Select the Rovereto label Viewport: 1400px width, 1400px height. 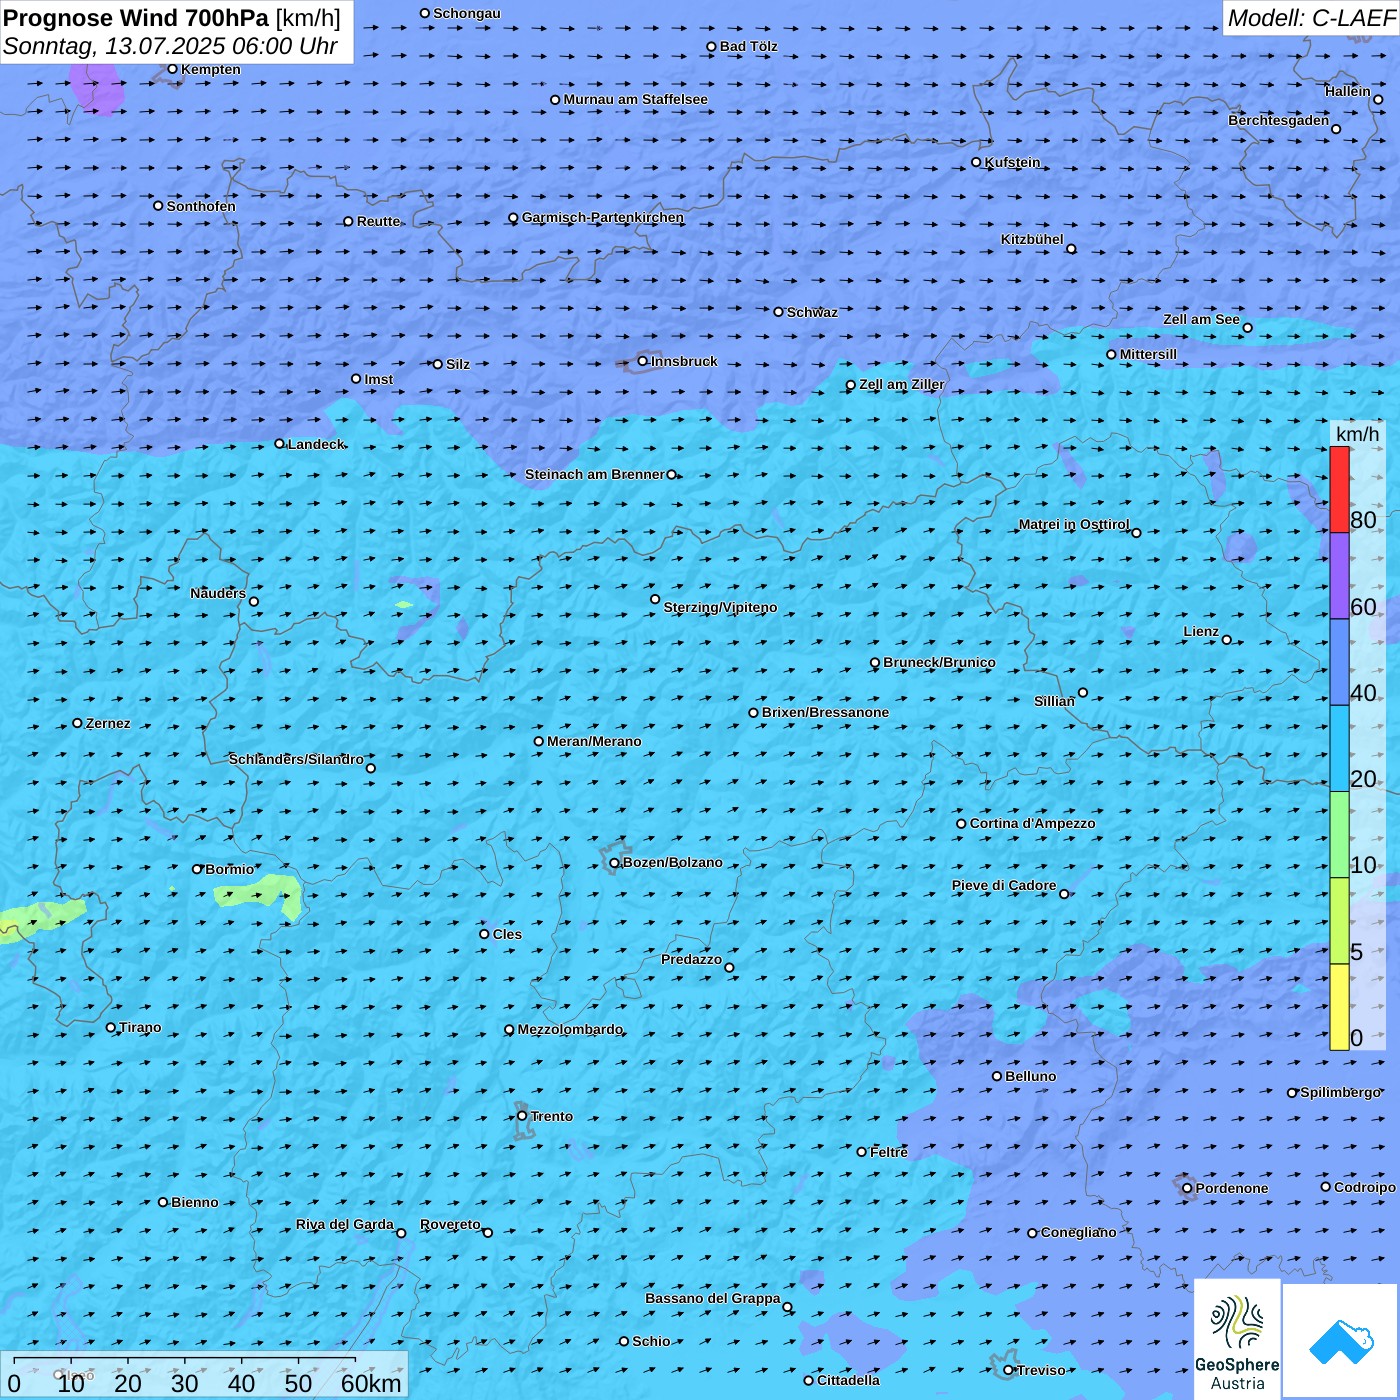450,1224
